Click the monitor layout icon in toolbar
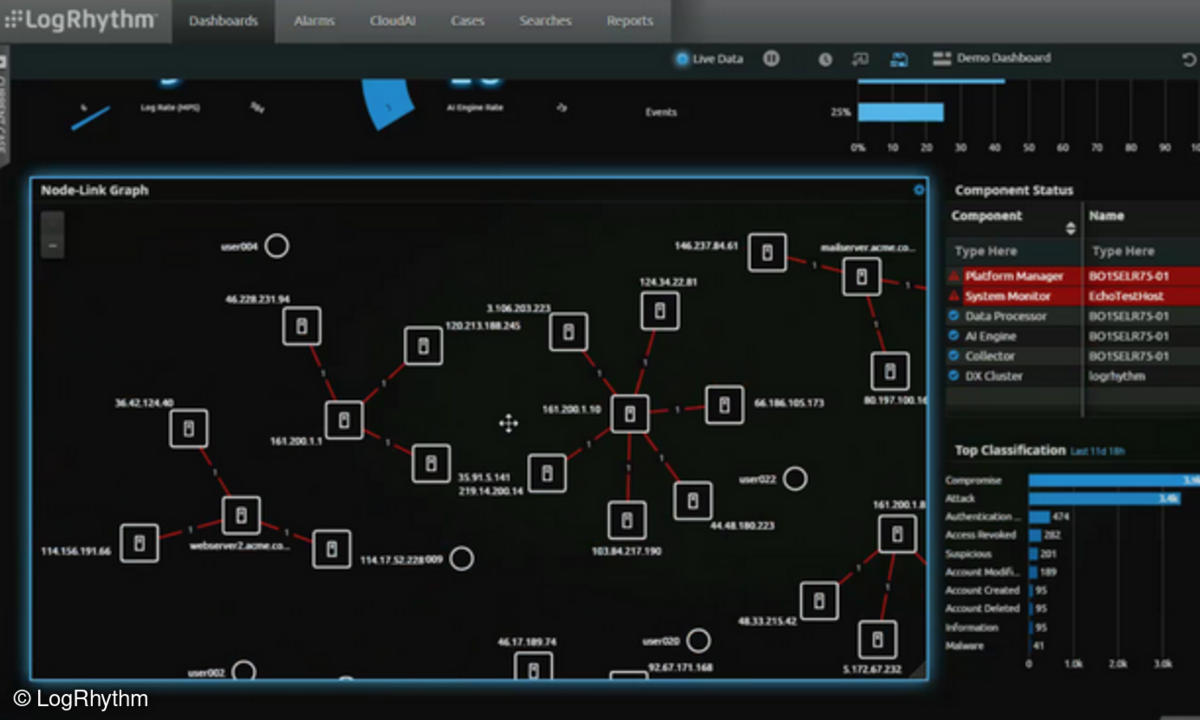1200x720 pixels. point(860,59)
